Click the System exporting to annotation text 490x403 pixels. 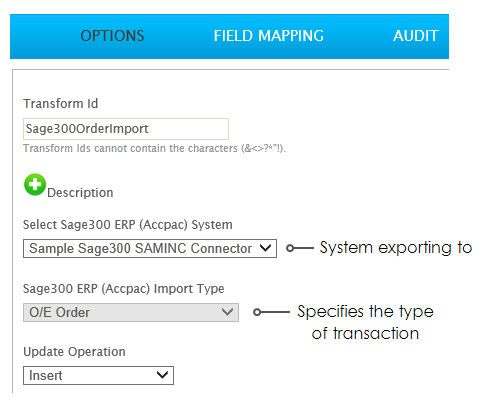pos(396,248)
